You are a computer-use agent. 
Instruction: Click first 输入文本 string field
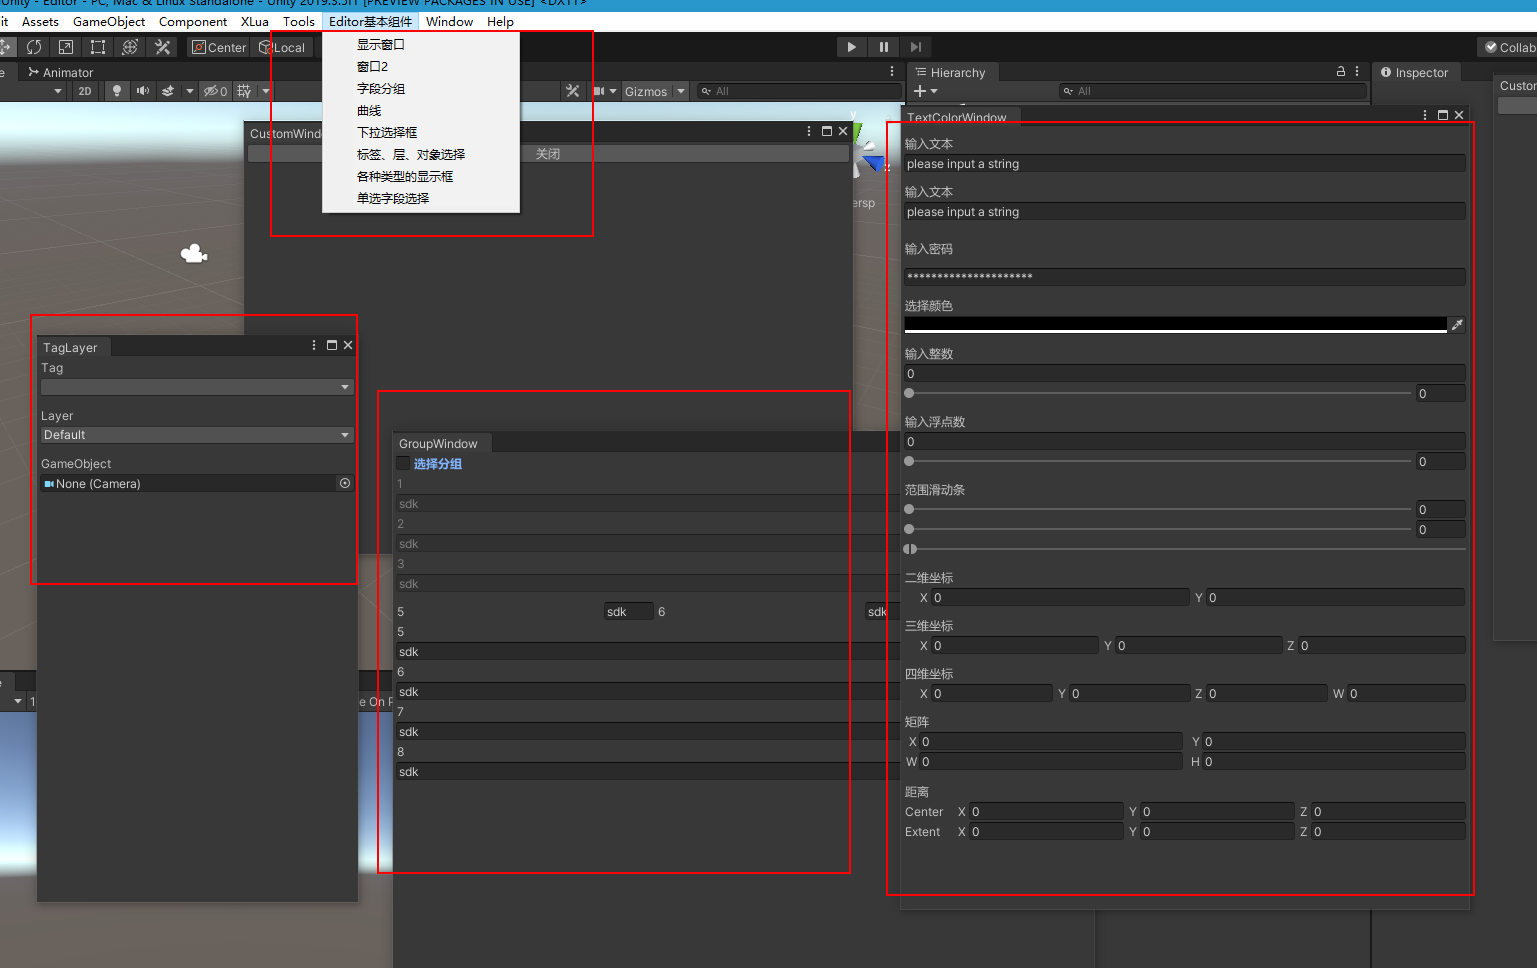(1185, 163)
